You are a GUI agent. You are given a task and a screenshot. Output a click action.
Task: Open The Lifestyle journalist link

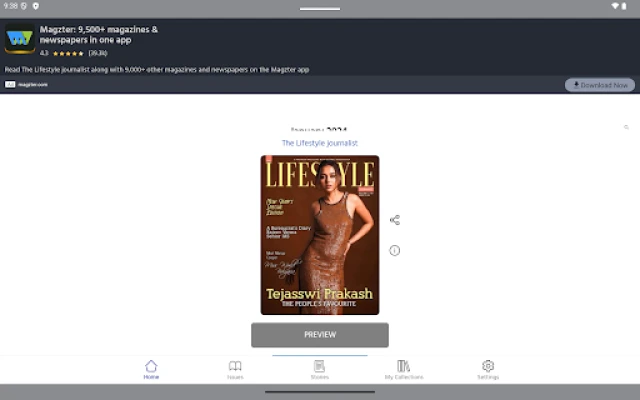[319, 143]
